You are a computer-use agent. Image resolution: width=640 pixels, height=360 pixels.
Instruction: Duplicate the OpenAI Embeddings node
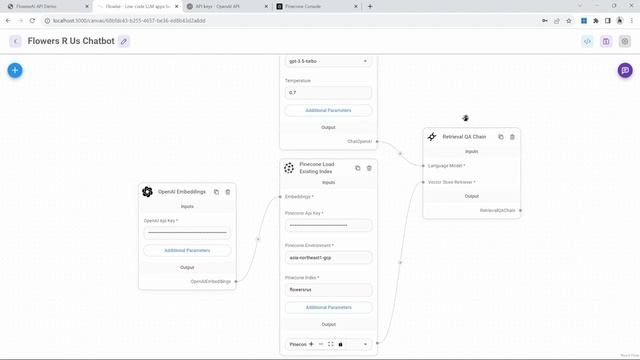point(216,192)
